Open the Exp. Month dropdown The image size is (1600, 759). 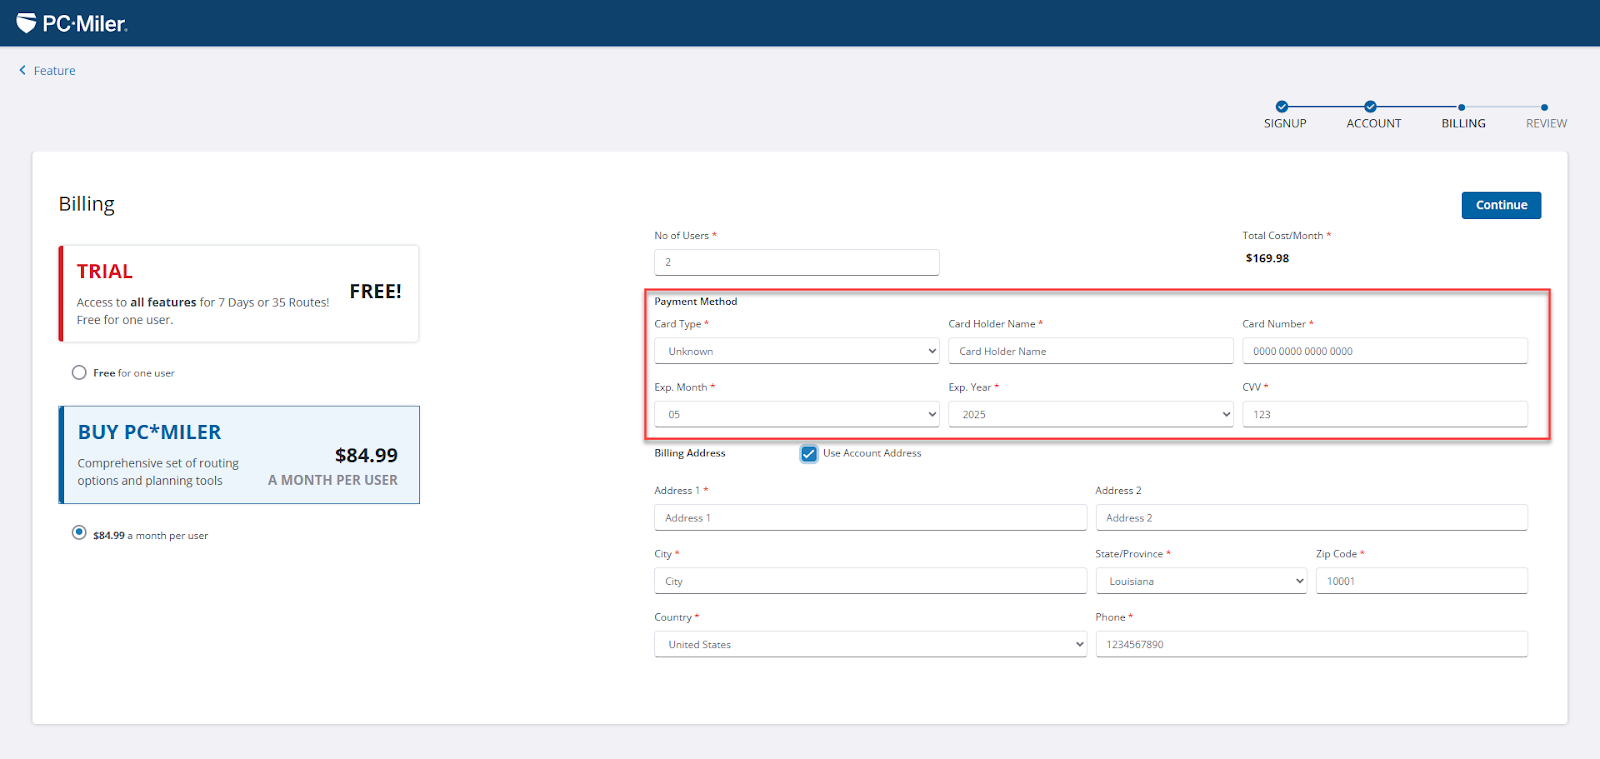tap(796, 414)
